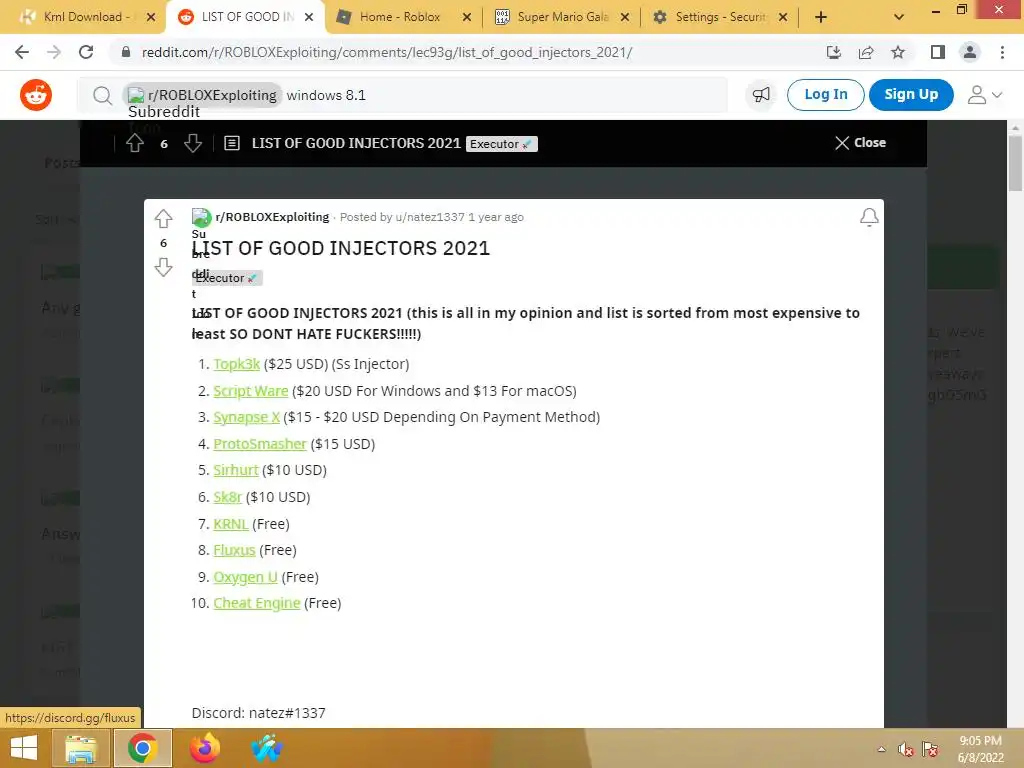
Task: Click the address bar URL
Action: pos(387,52)
